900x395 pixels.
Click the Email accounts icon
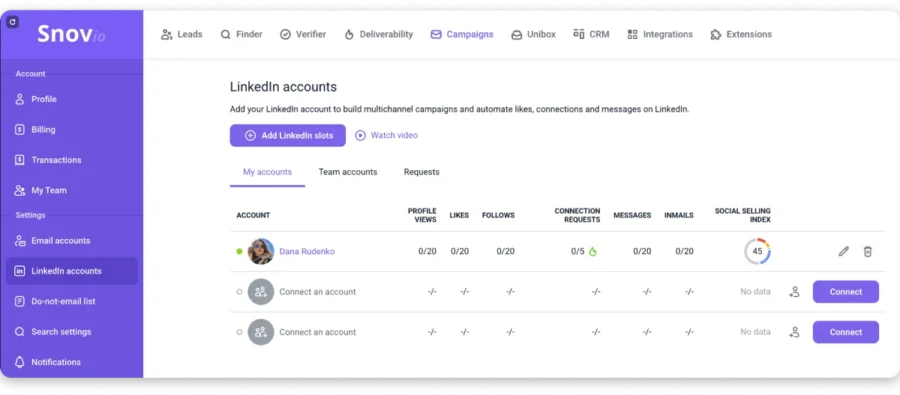point(20,241)
